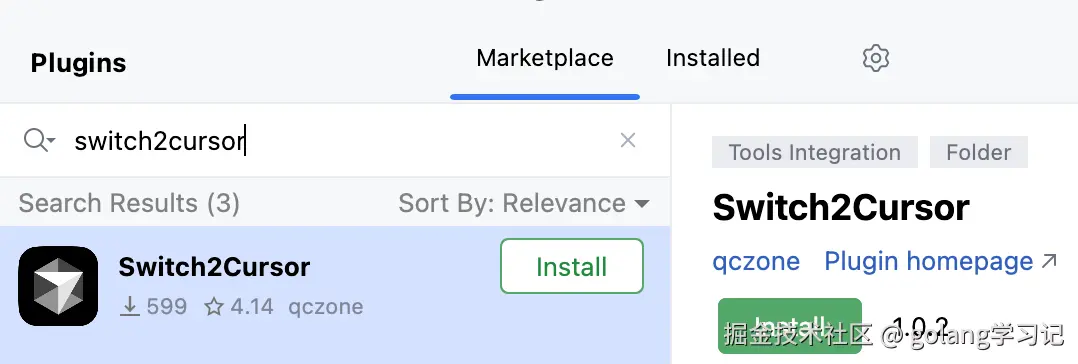Expand the Sort By Relevance dropdown
The image size is (1078, 364).
click(x=524, y=204)
